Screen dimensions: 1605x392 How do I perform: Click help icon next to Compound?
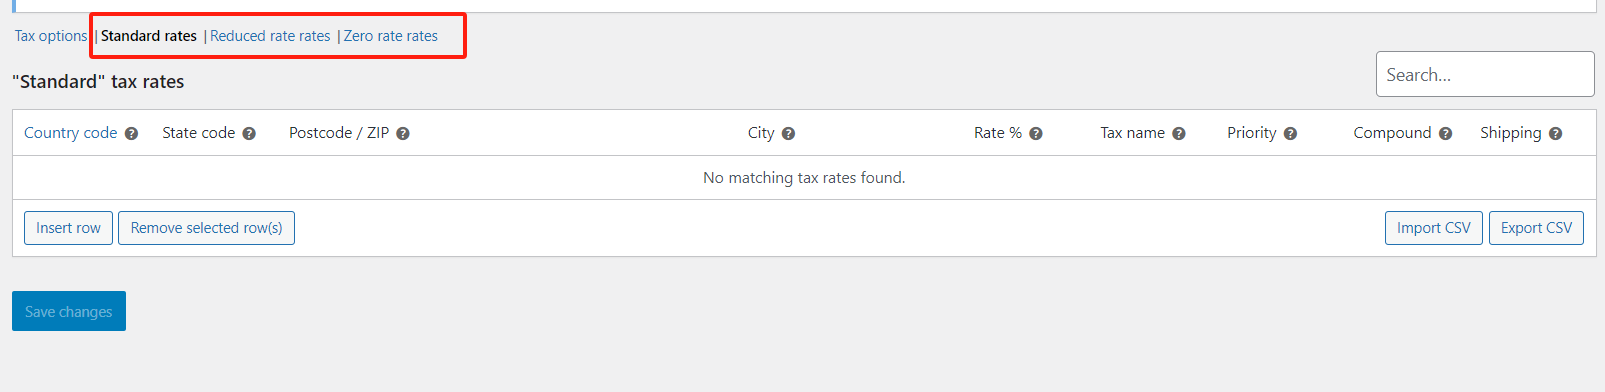point(1445,134)
